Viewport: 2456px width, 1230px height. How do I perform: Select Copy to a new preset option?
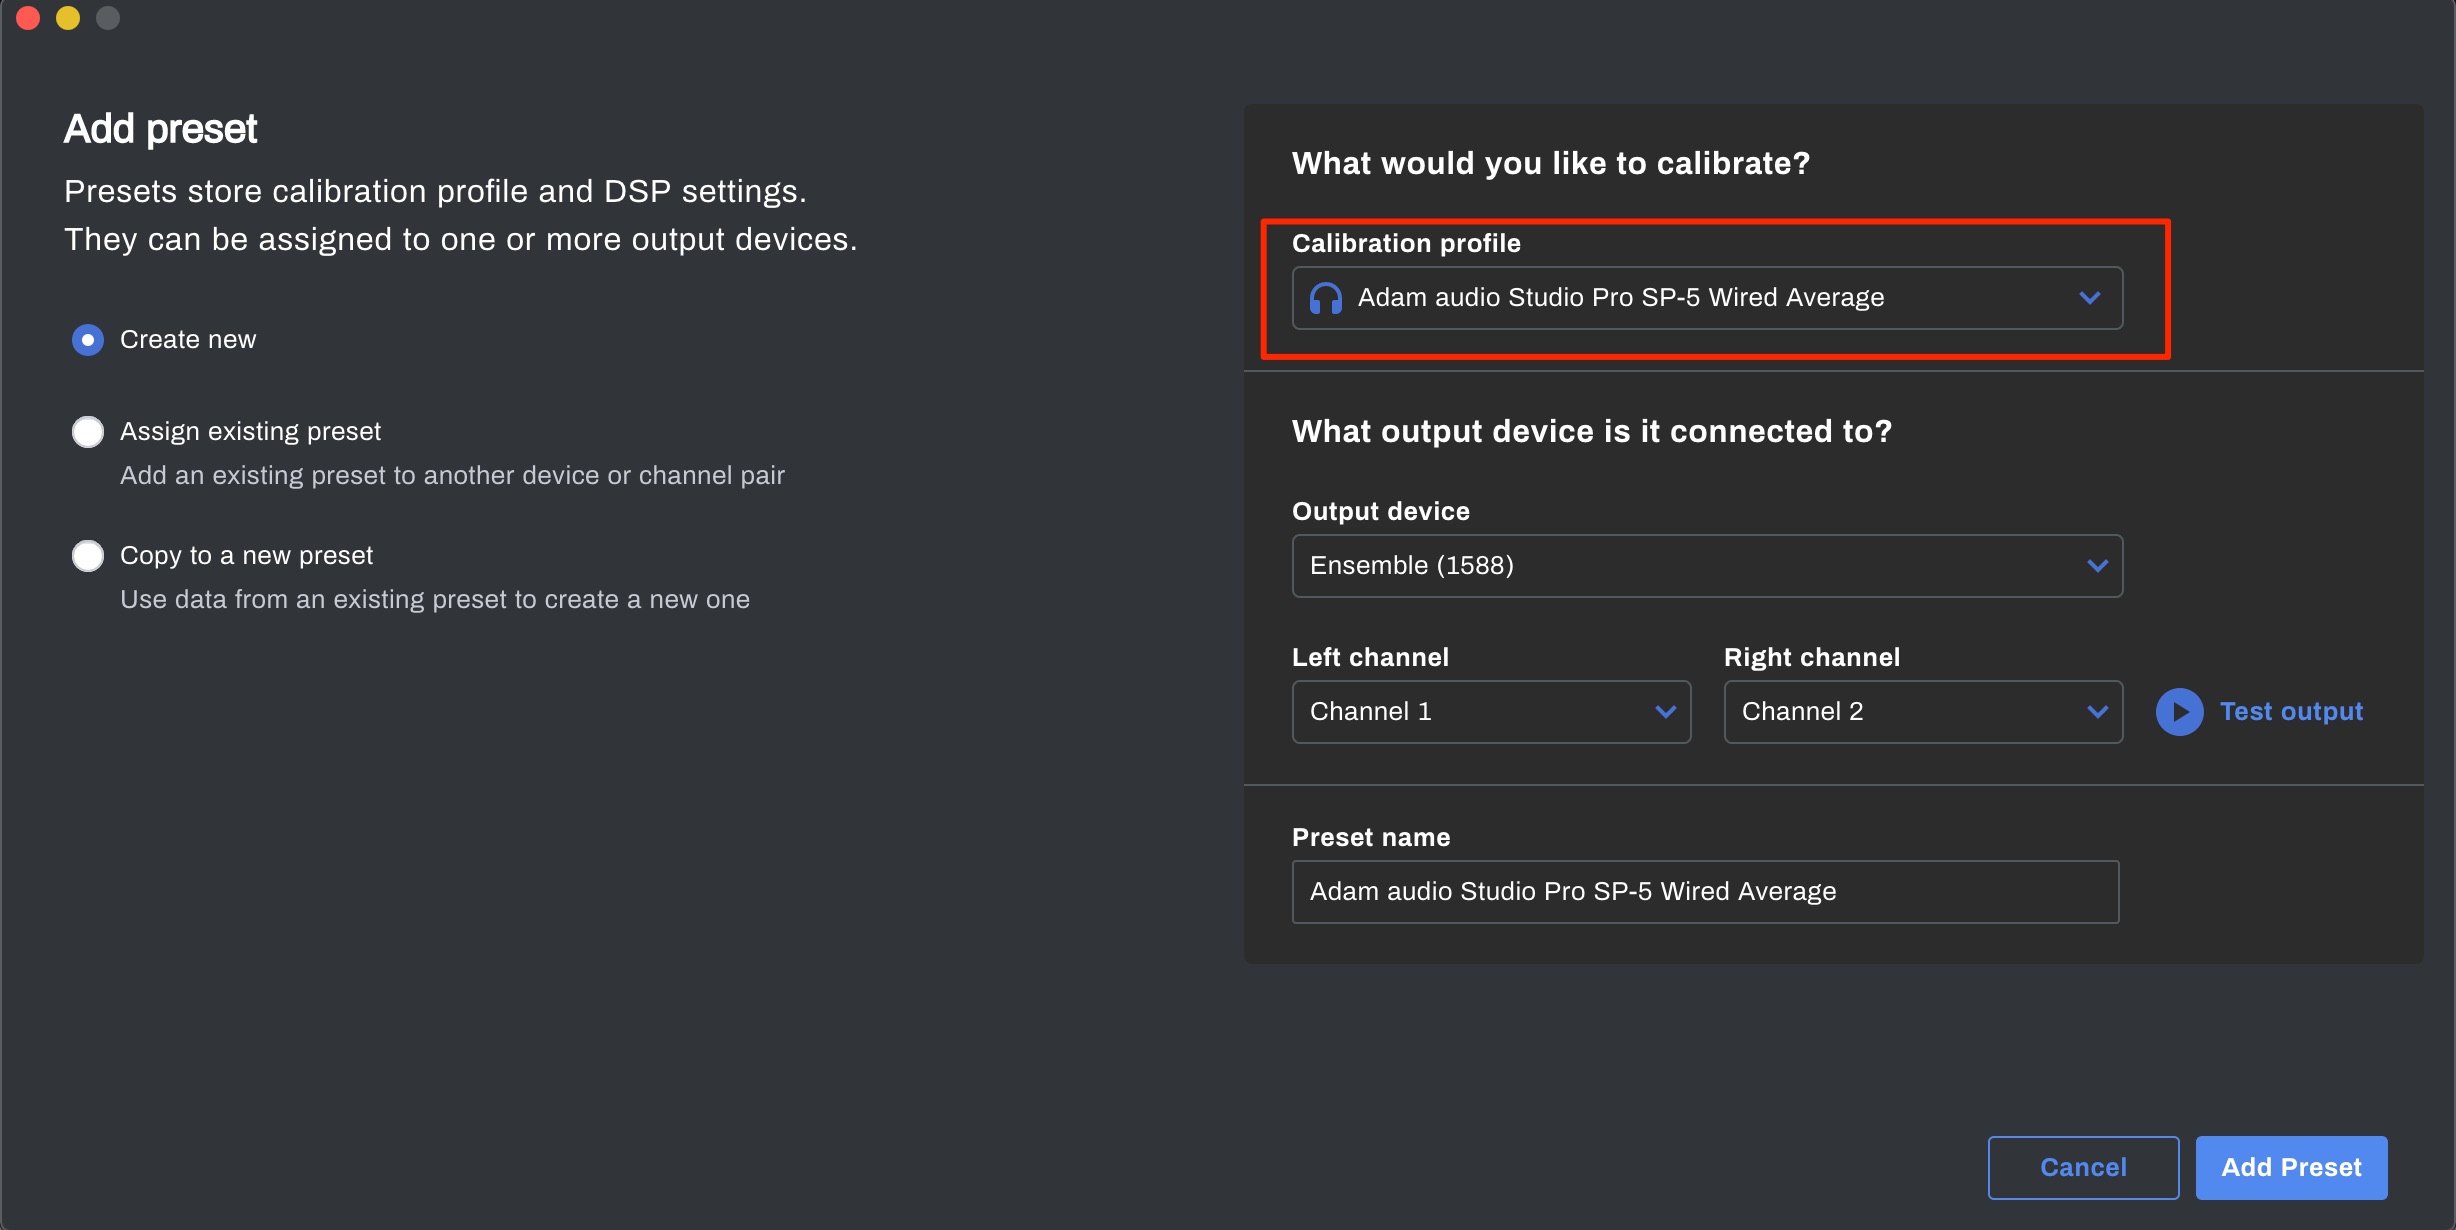pos(88,556)
